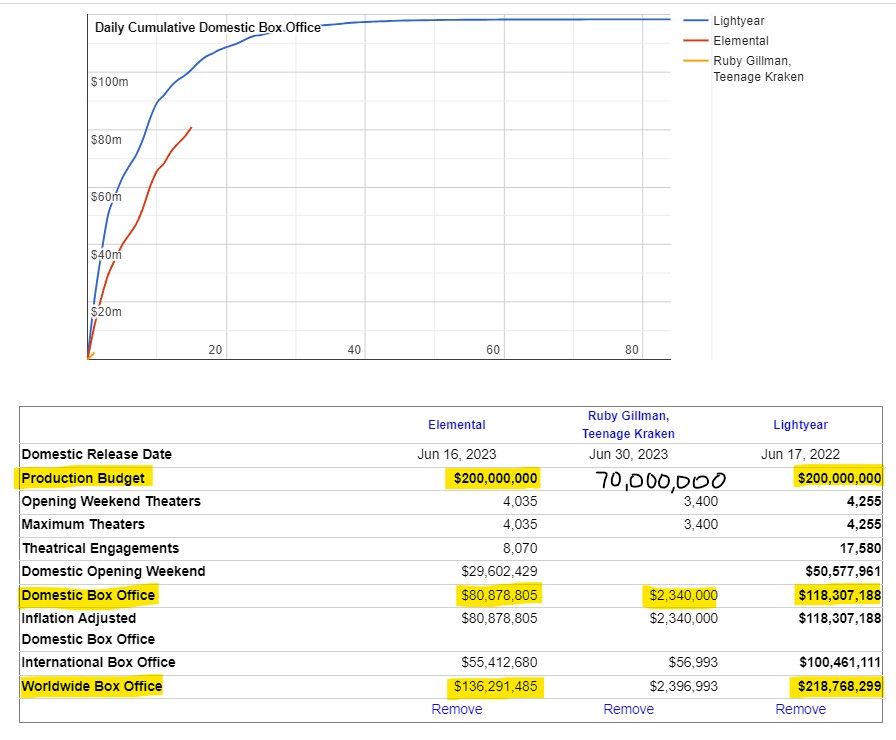The image size is (896, 740).
Task: Remove Elemental from the comparison table
Action: (x=456, y=709)
